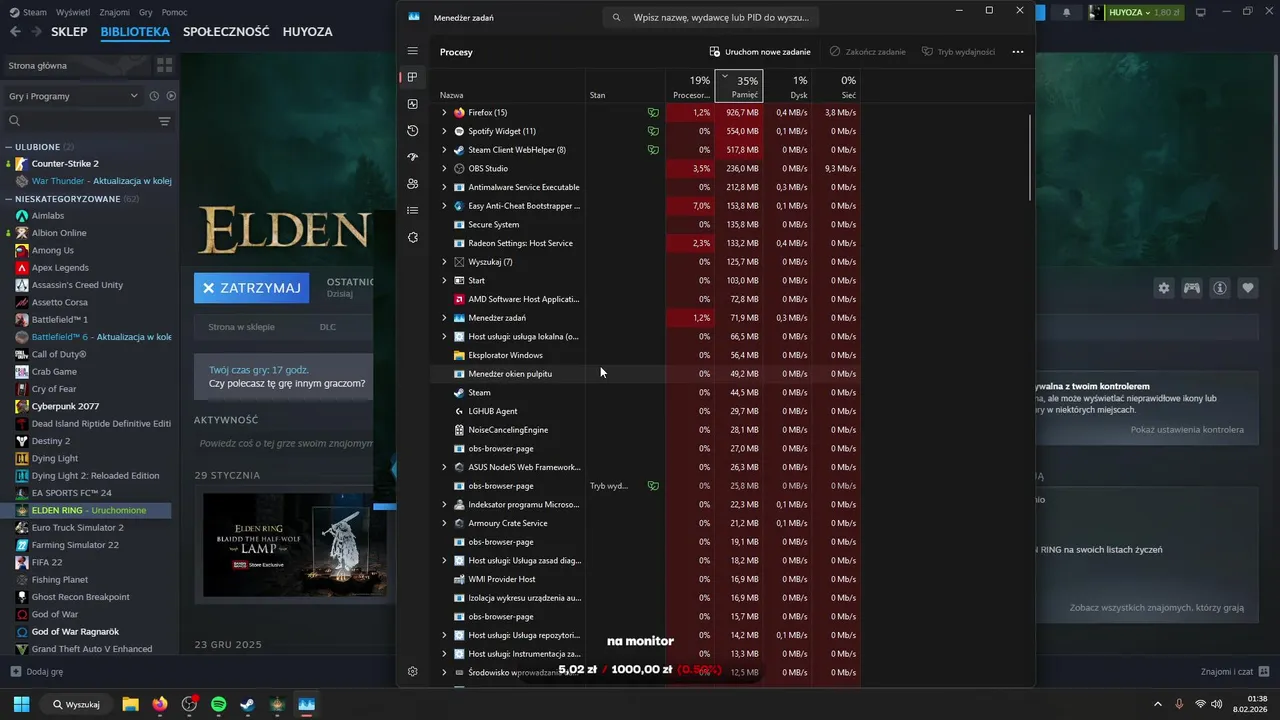The width and height of the screenshot is (1280, 720).
Task: Open App history icon in Task Manager sidebar
Action: click(x=413, y=131)
